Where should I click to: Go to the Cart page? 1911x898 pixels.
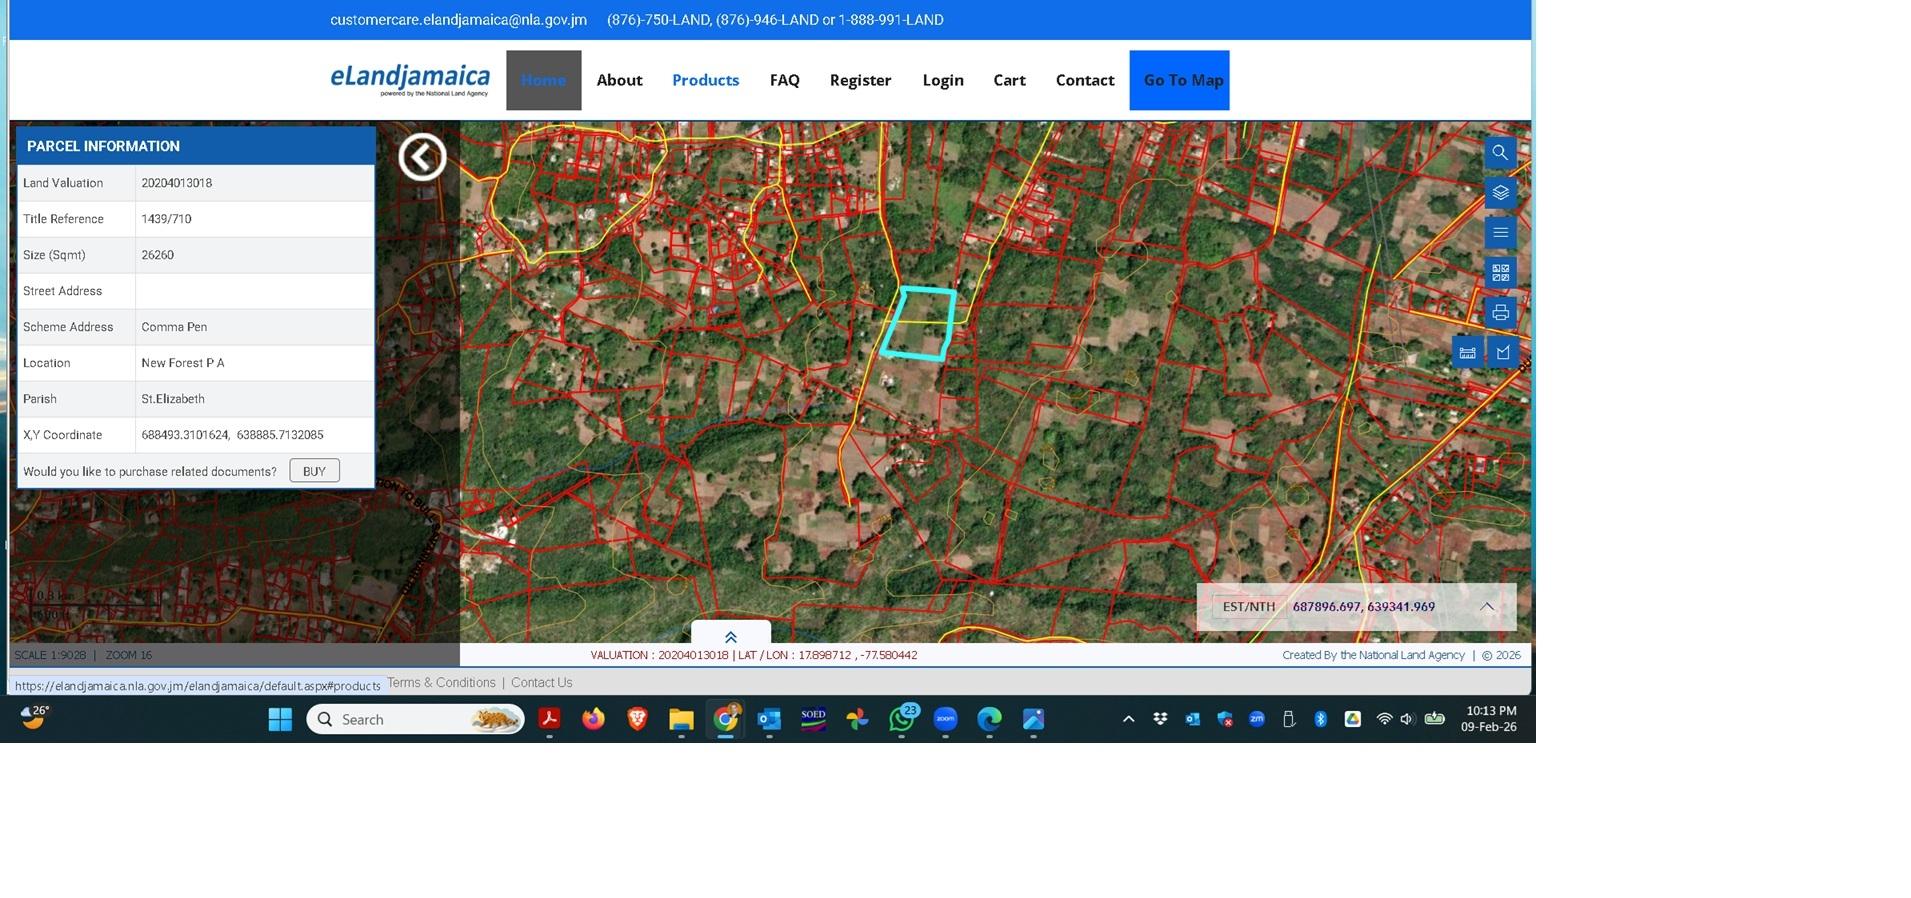[x=1009, y=80]
